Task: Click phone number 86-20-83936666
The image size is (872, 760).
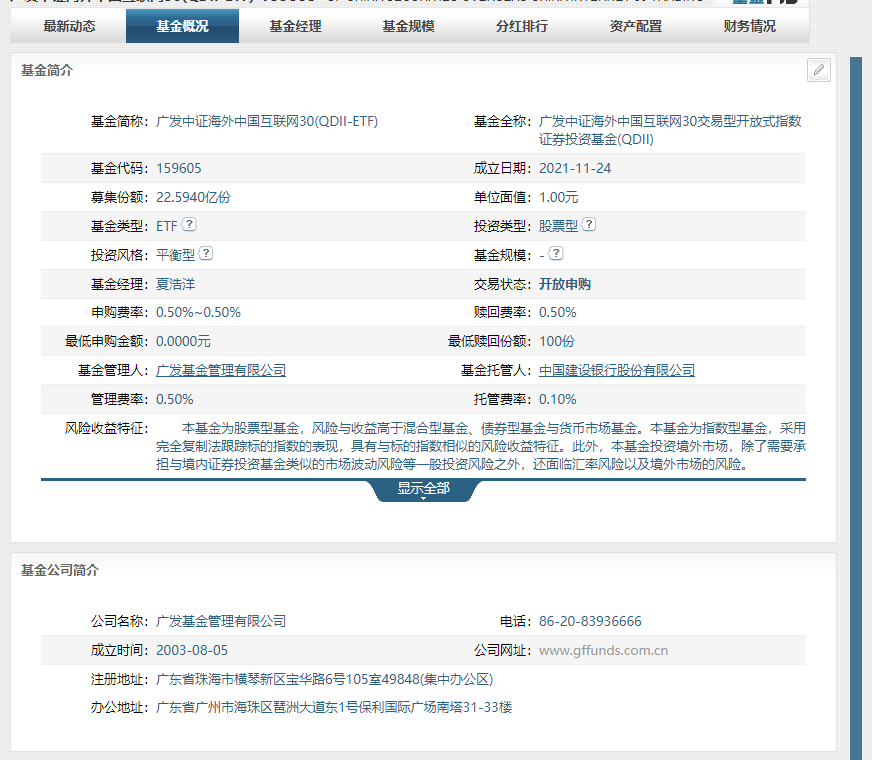Action: 590,621
